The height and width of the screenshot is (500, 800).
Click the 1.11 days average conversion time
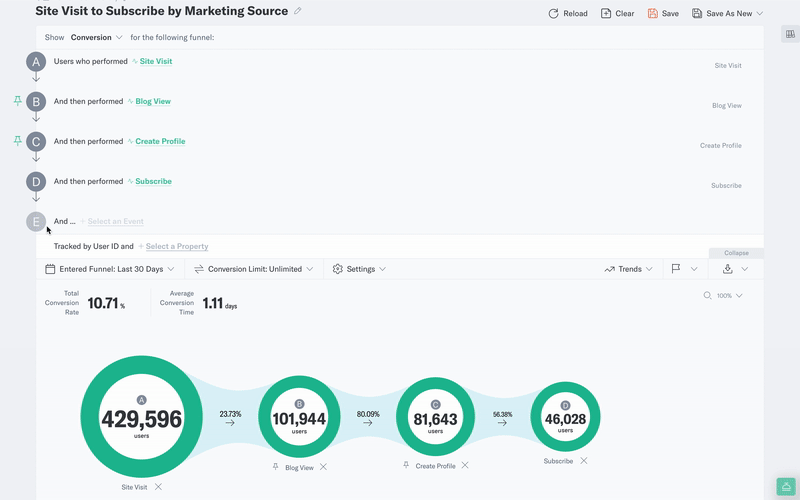pos(219,303)
